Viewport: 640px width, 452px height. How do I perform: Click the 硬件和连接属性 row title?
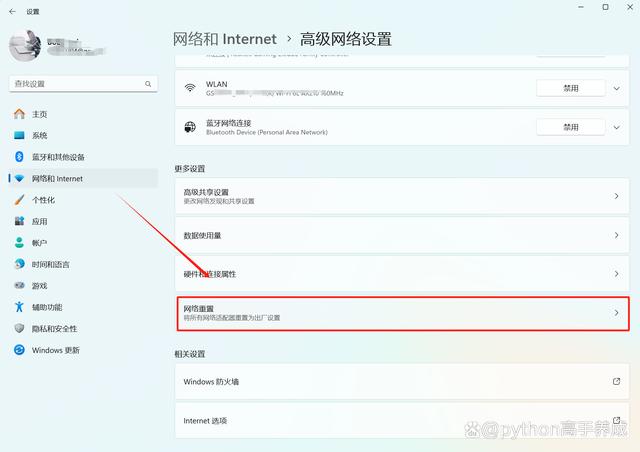pyautogui.click(x=210, y=274)
